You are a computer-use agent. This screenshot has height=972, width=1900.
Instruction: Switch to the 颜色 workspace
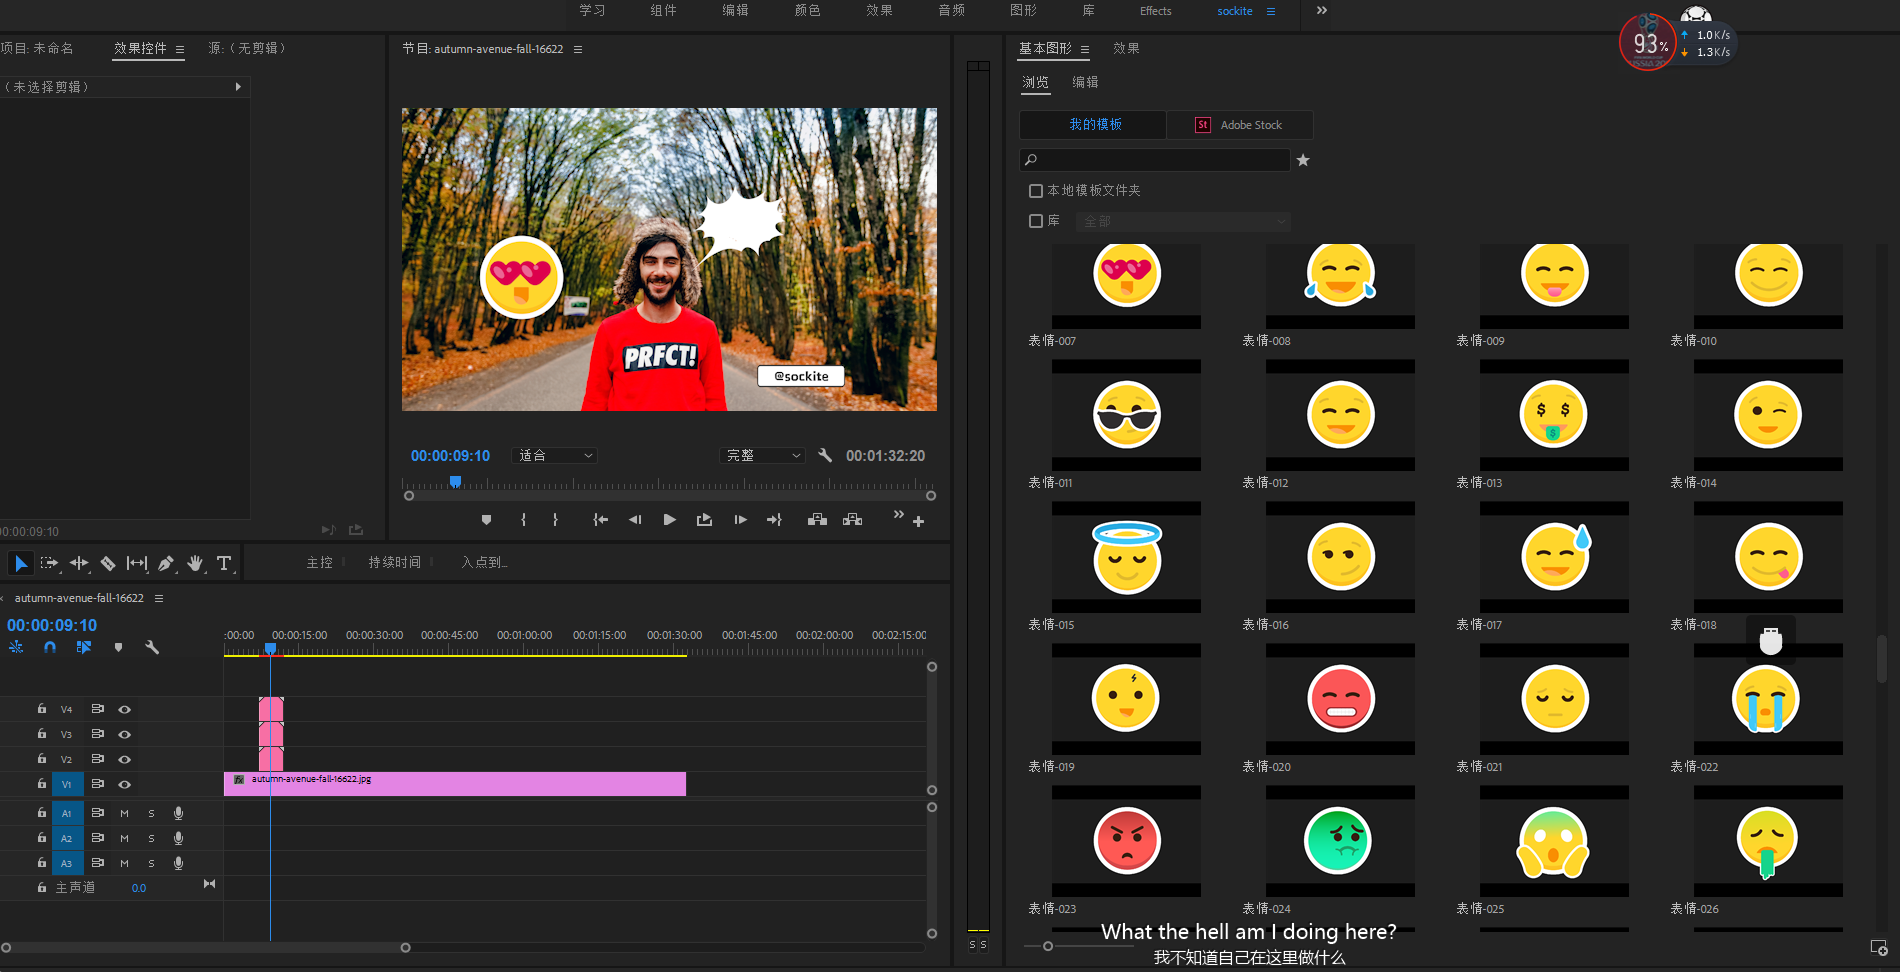tap(808, 11)
